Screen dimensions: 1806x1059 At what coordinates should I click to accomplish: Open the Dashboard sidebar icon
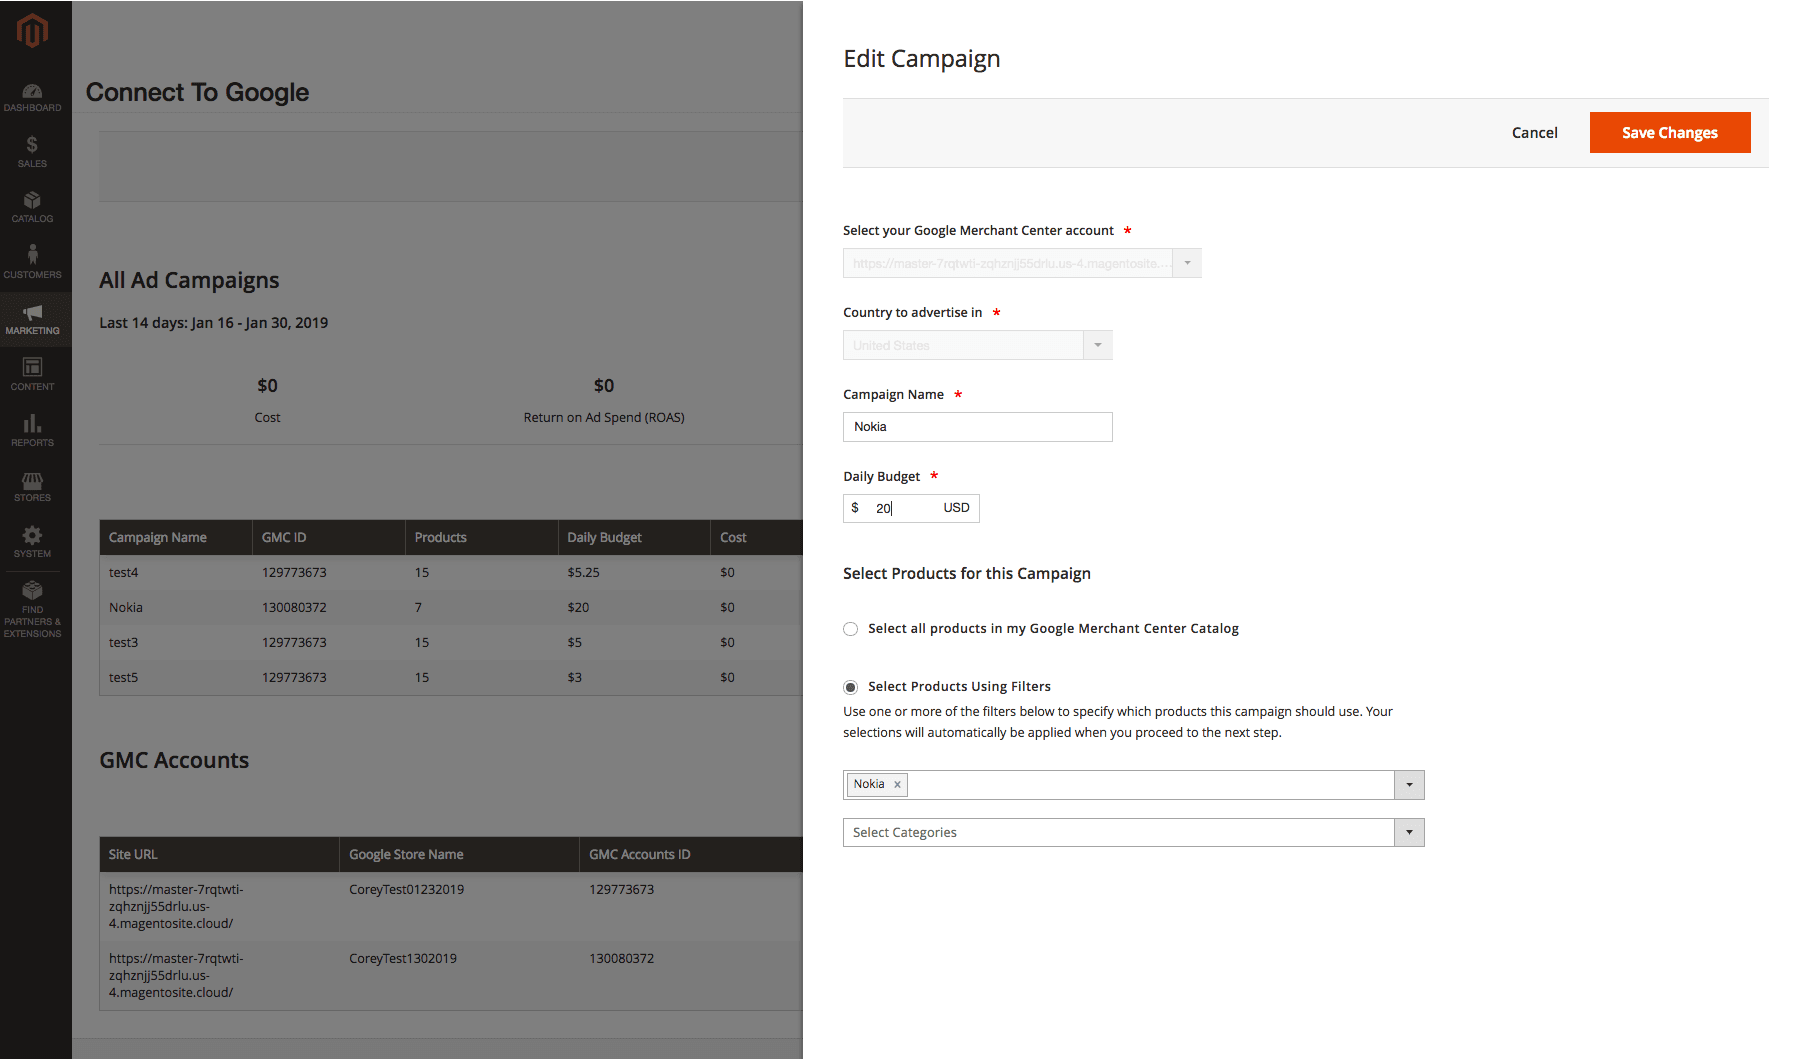pos(32,92)
